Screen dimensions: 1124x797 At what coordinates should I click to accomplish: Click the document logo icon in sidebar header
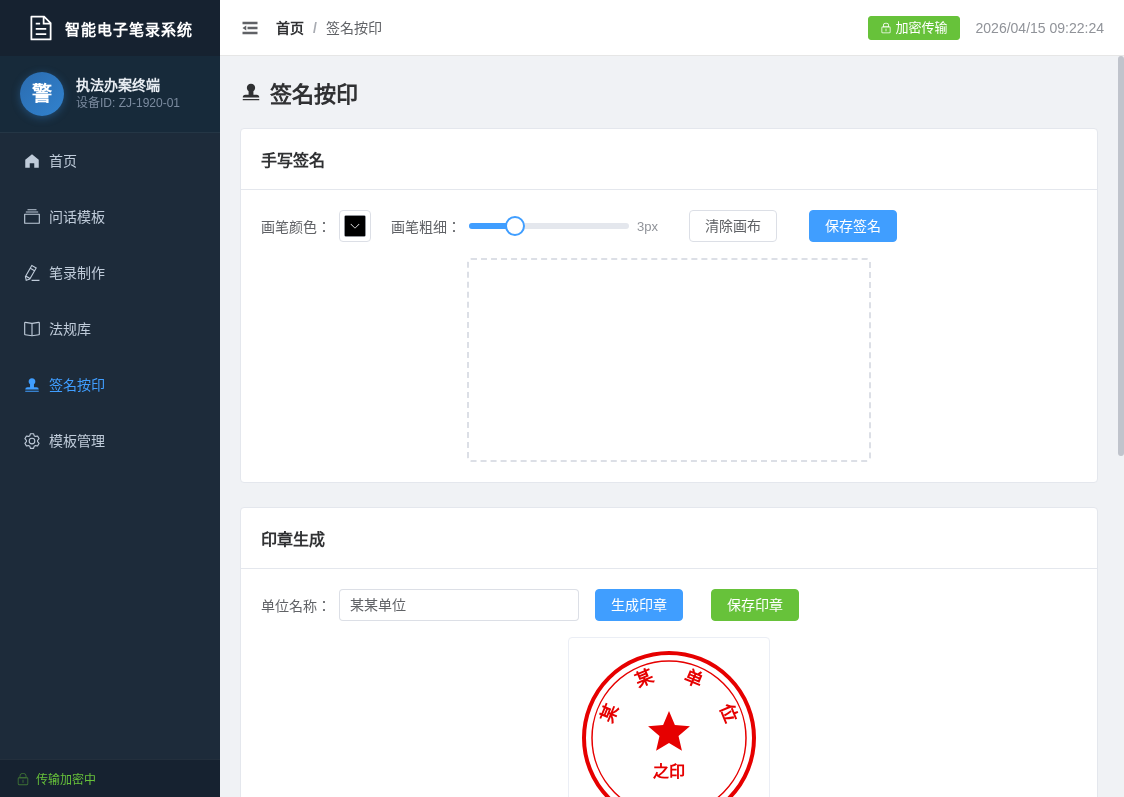point(41,29)
